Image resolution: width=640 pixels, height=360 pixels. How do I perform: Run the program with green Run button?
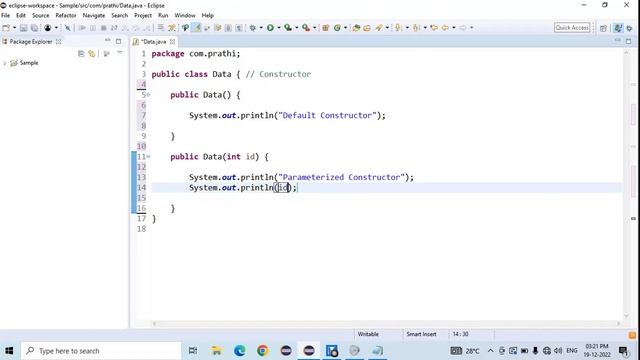tap(270, 28)
